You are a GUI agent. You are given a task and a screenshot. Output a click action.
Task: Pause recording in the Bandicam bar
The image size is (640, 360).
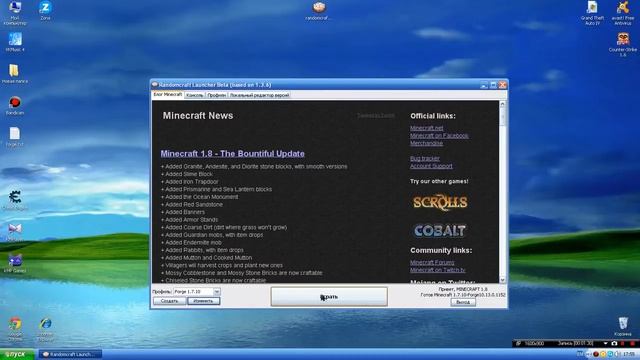click(622, 343)
